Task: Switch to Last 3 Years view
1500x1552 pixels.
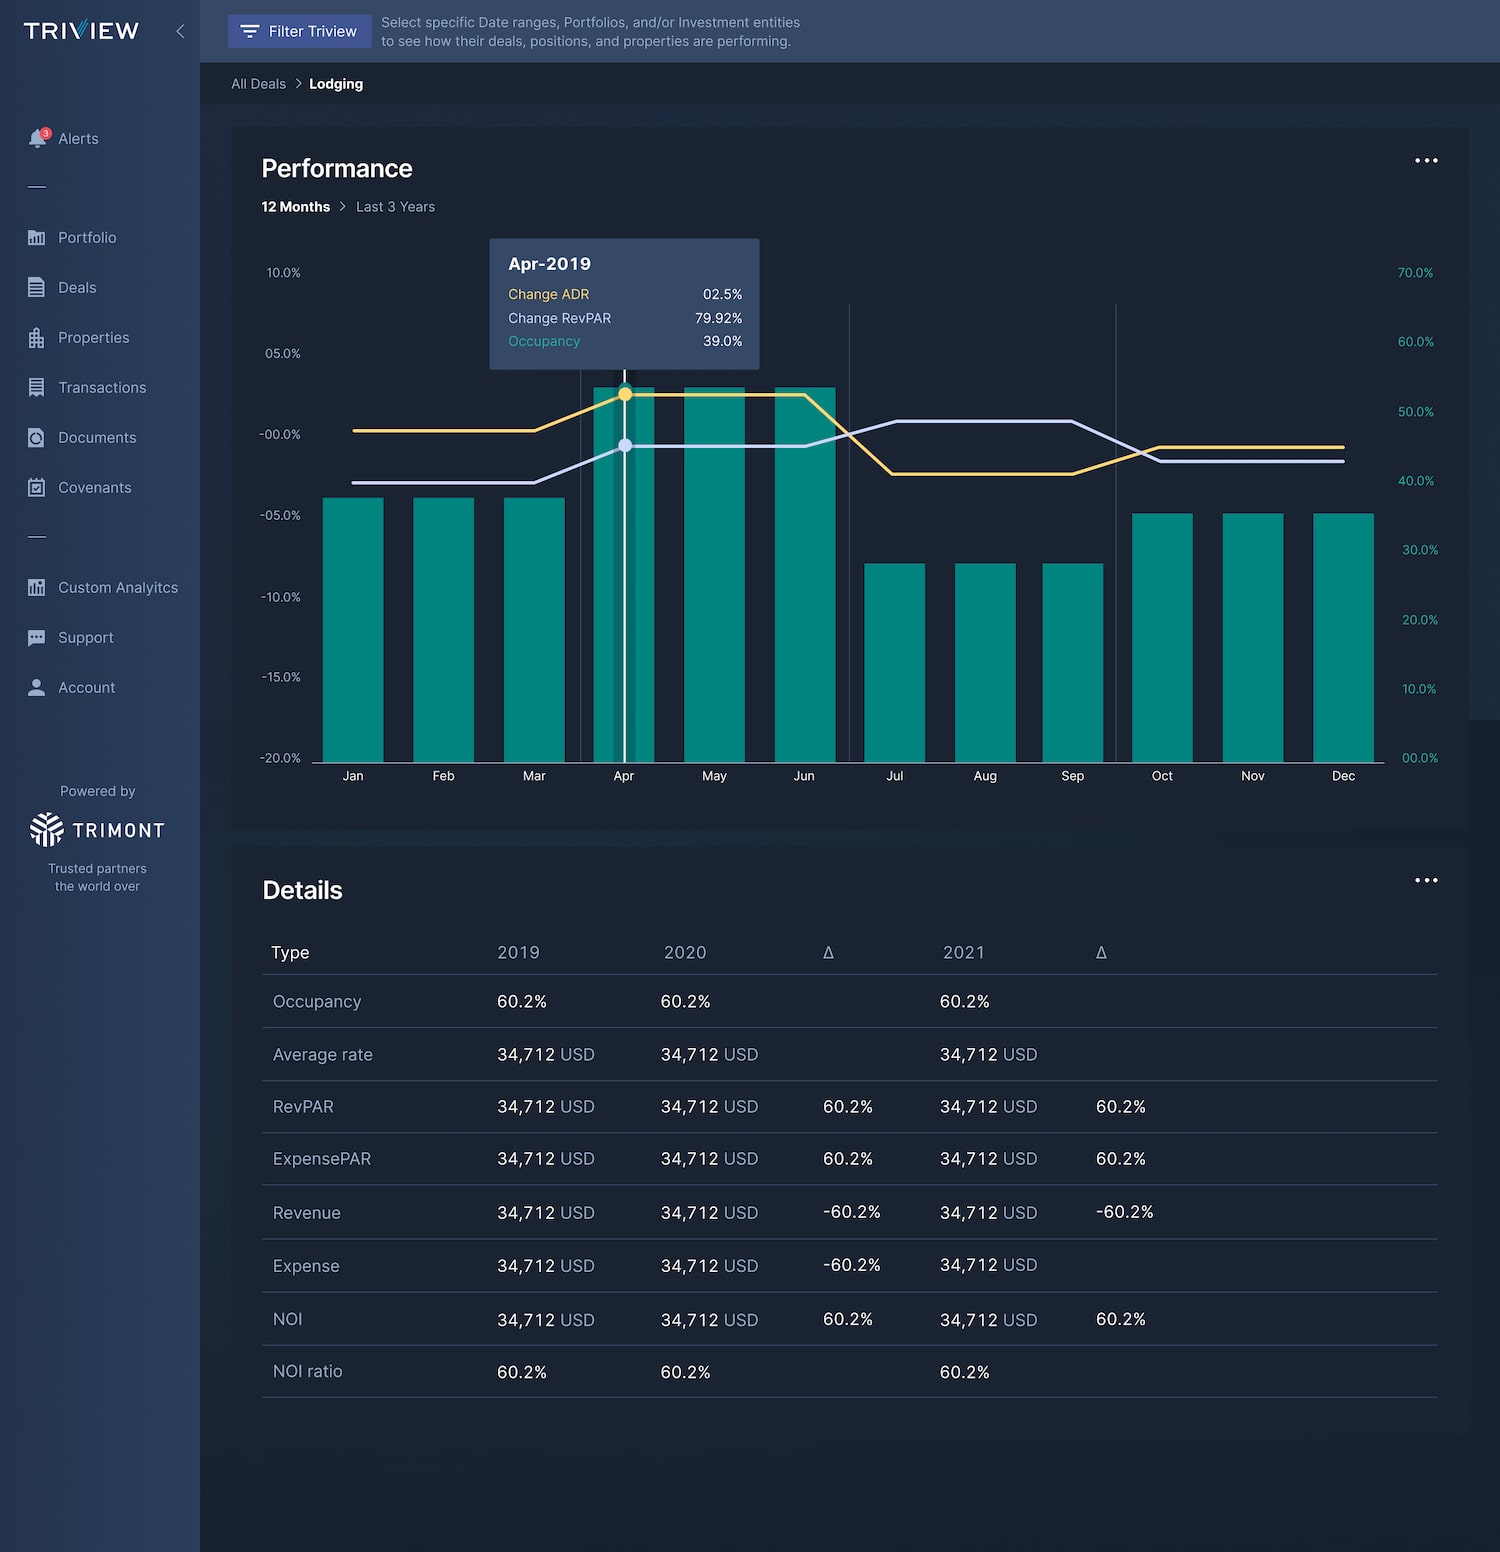Action: pos(395,207)
